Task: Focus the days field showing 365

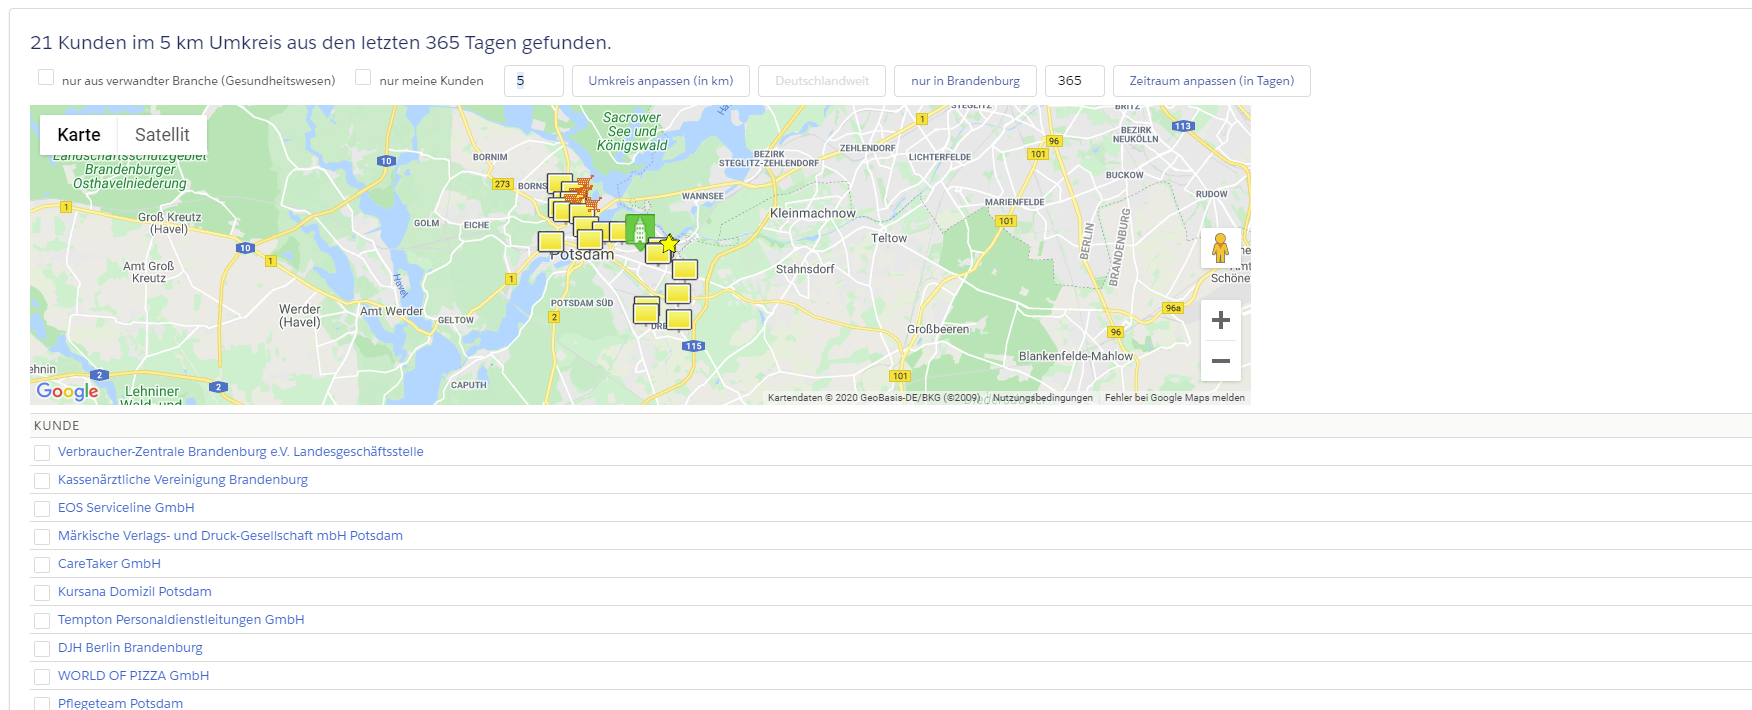Action: point(1075,81)
